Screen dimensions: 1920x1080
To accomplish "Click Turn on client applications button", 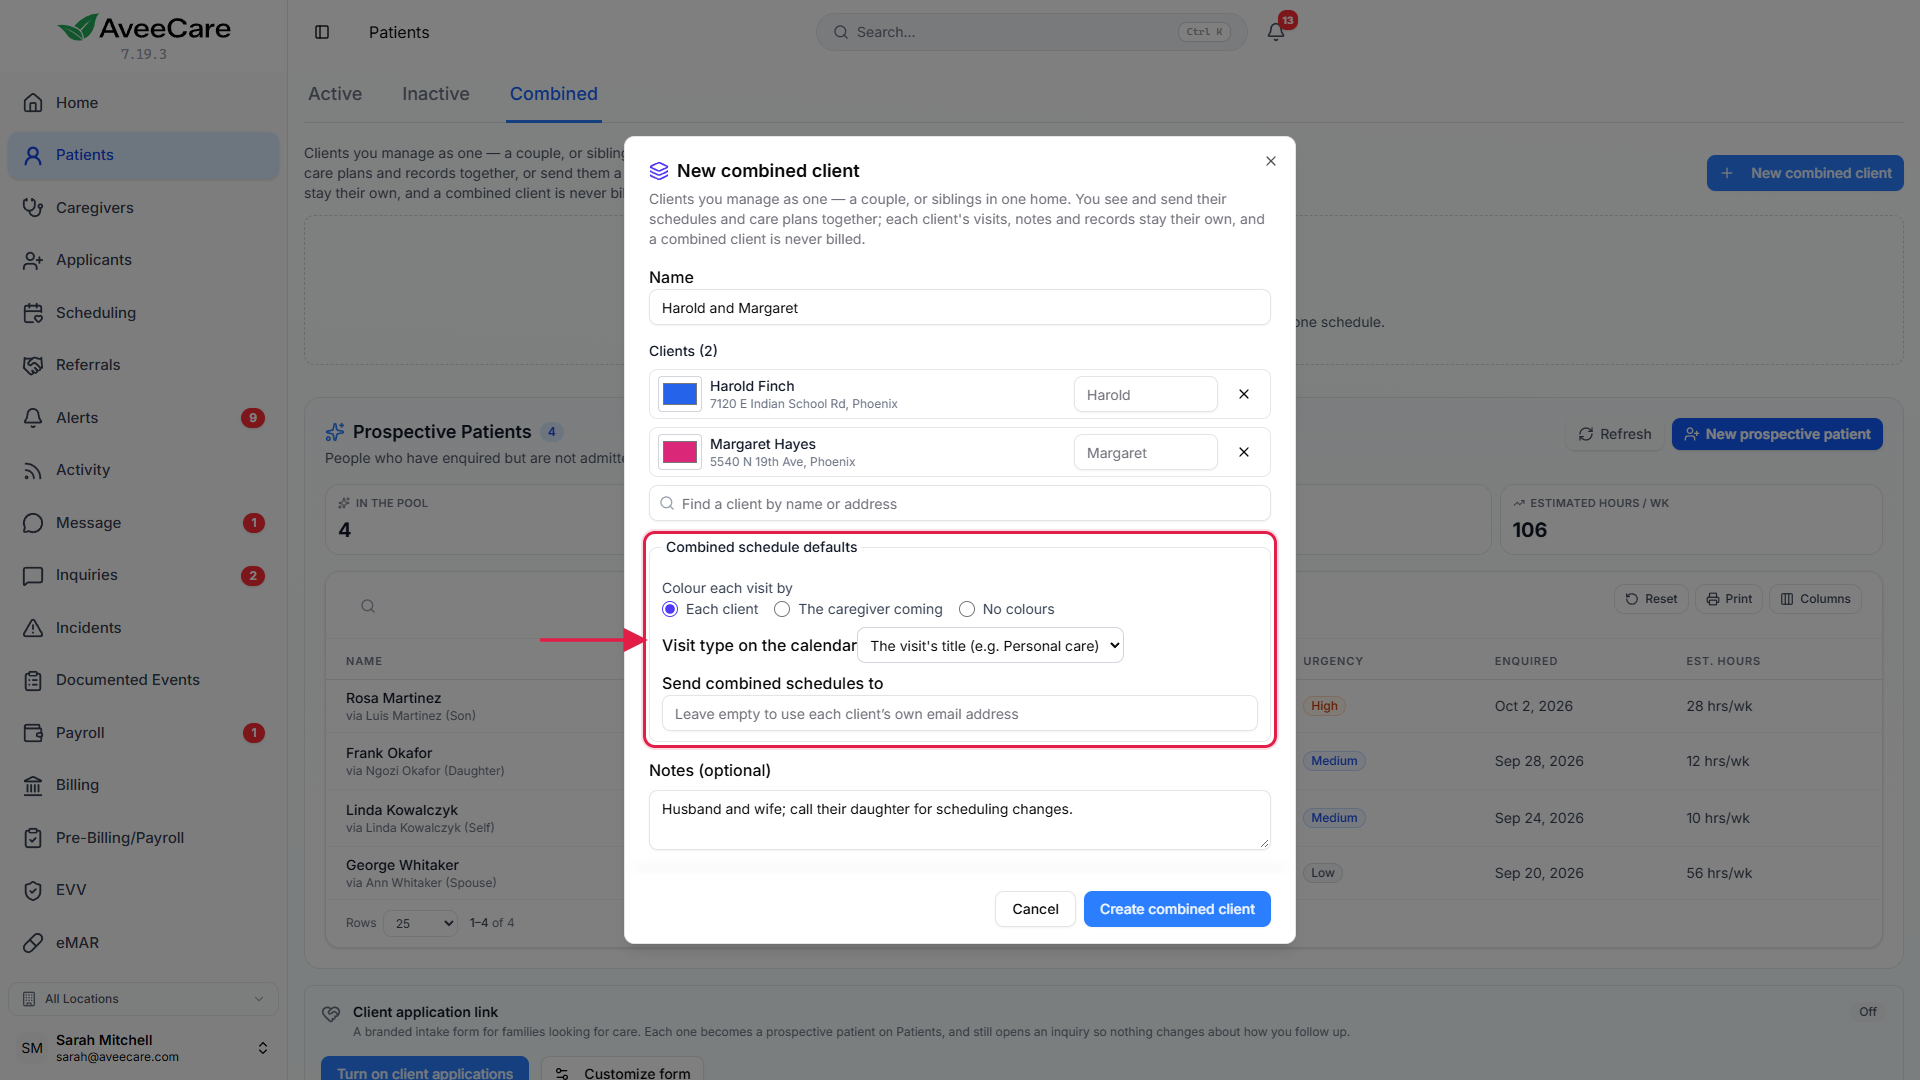I will pyautogui.click(x=425, y=1072).
